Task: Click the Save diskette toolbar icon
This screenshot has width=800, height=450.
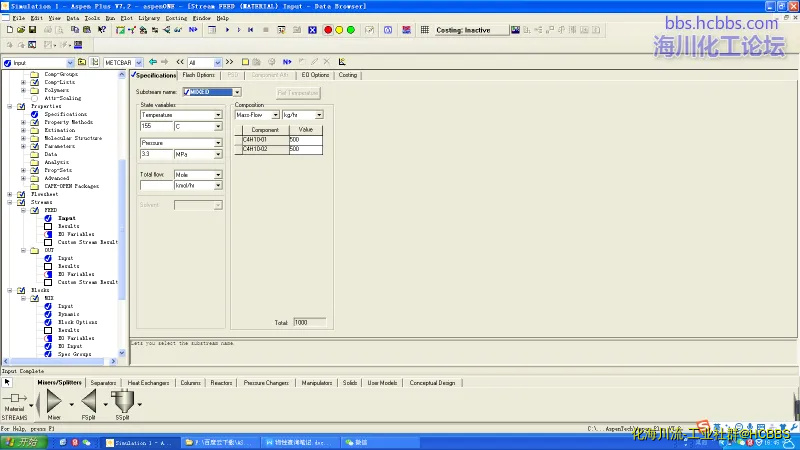Action: tap(32, 30)
